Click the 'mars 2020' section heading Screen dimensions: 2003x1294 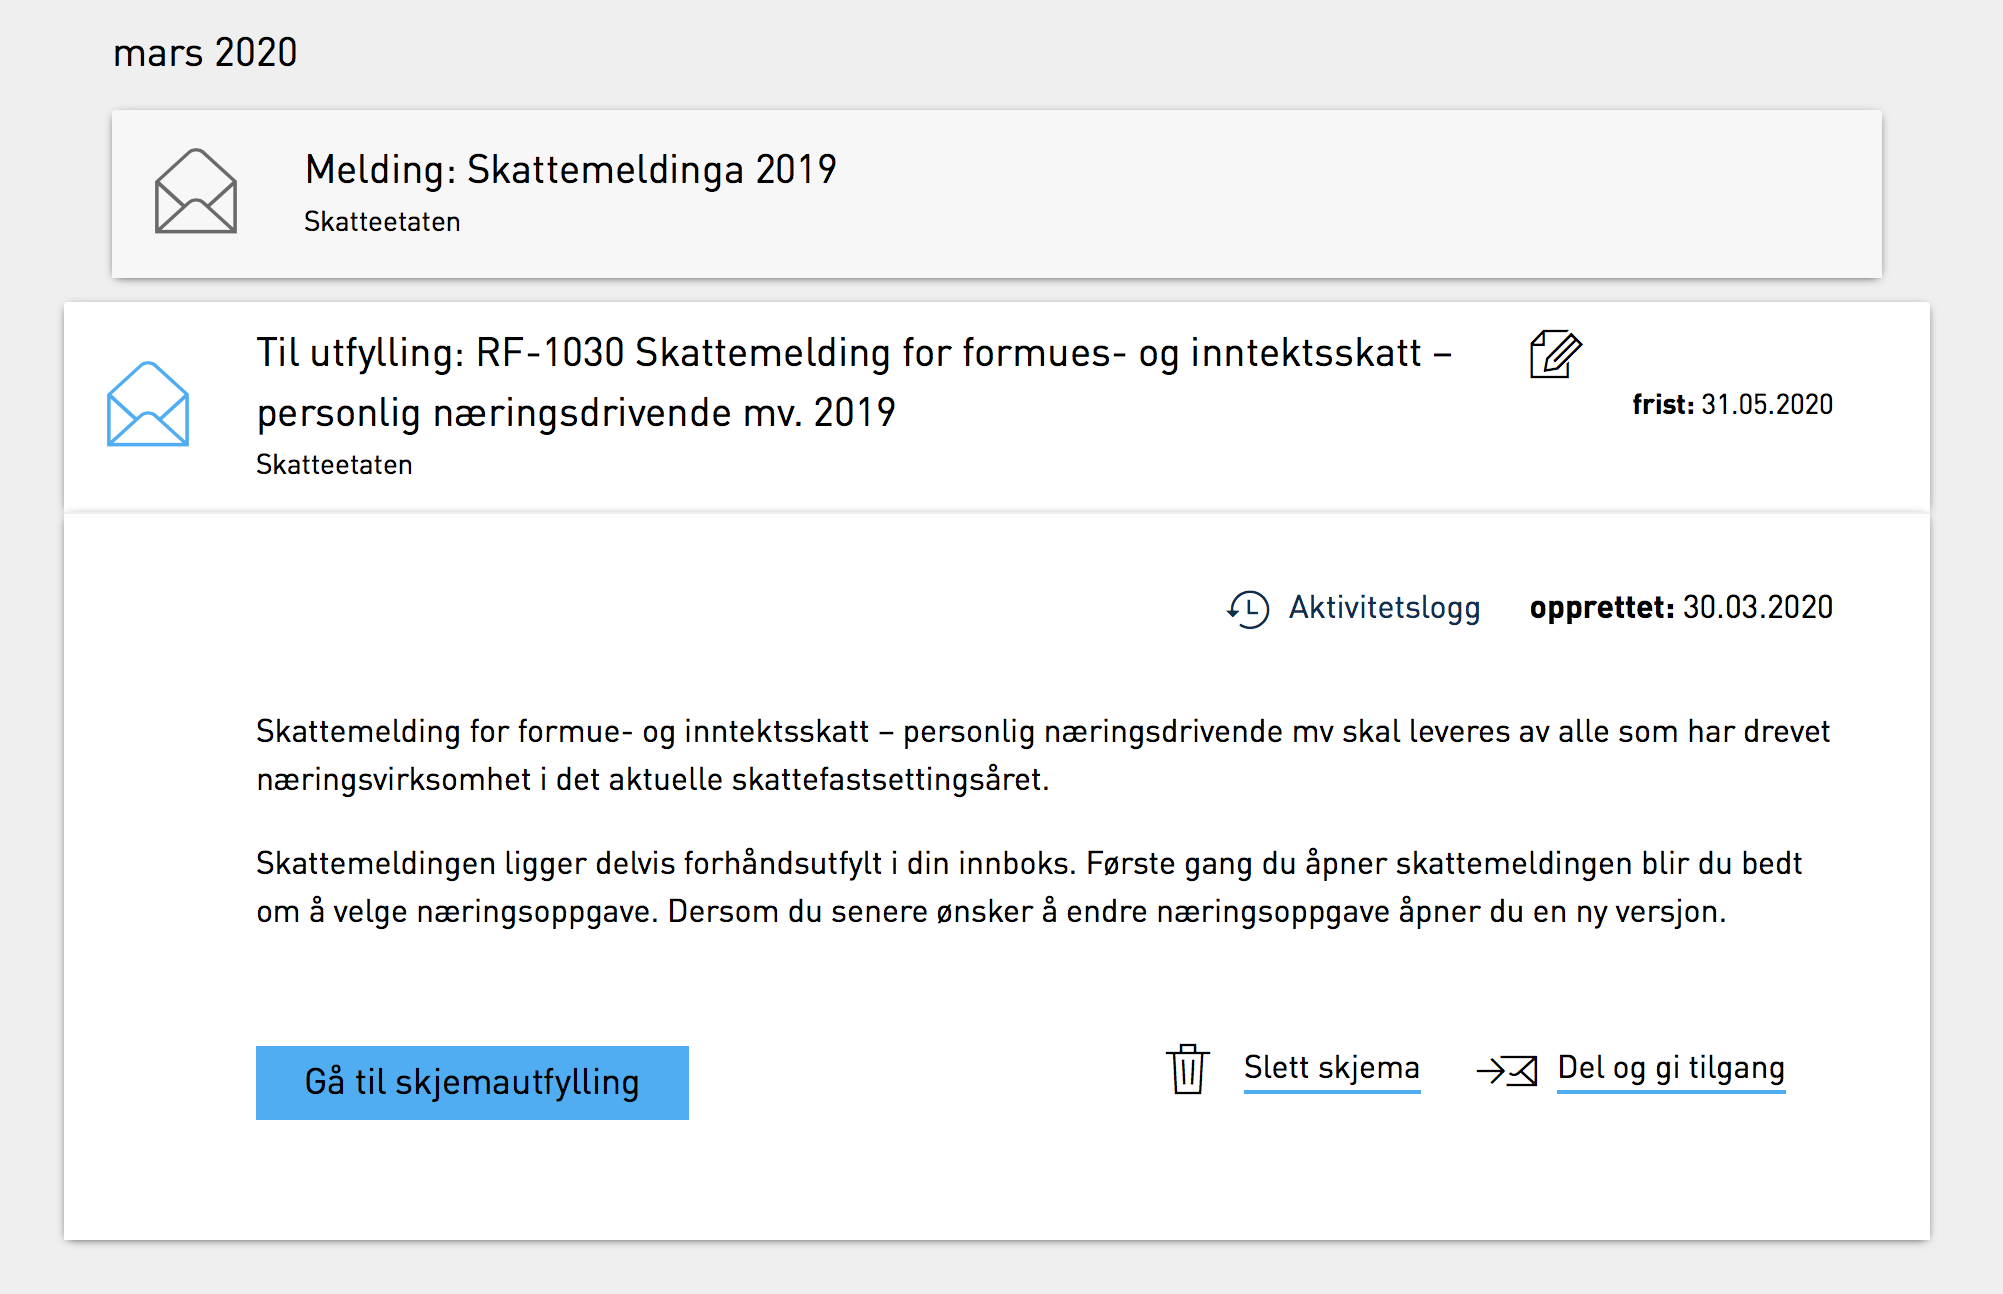click(x=205, y=52)
